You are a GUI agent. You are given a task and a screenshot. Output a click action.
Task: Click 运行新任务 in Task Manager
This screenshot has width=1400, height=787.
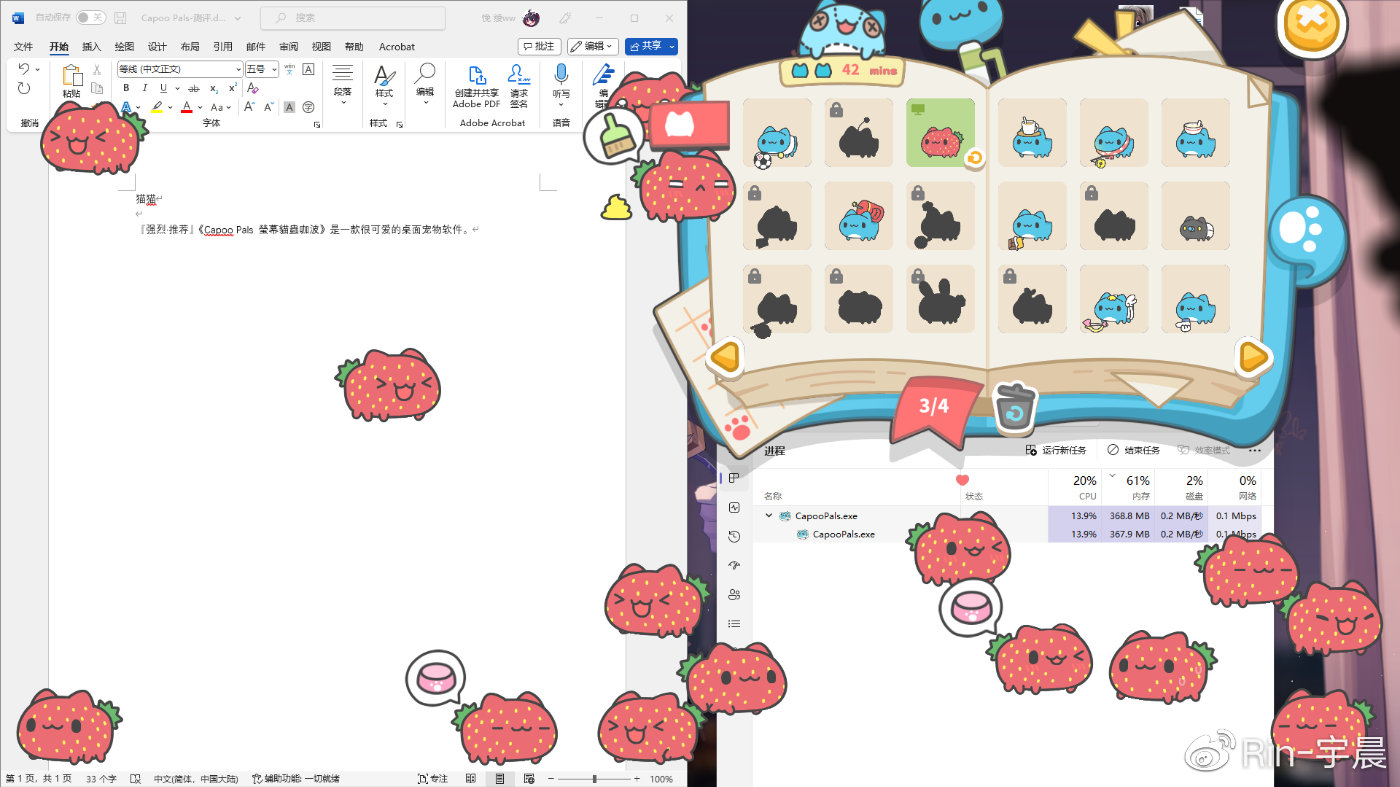pyautogui.click(x=1057, y=450)
